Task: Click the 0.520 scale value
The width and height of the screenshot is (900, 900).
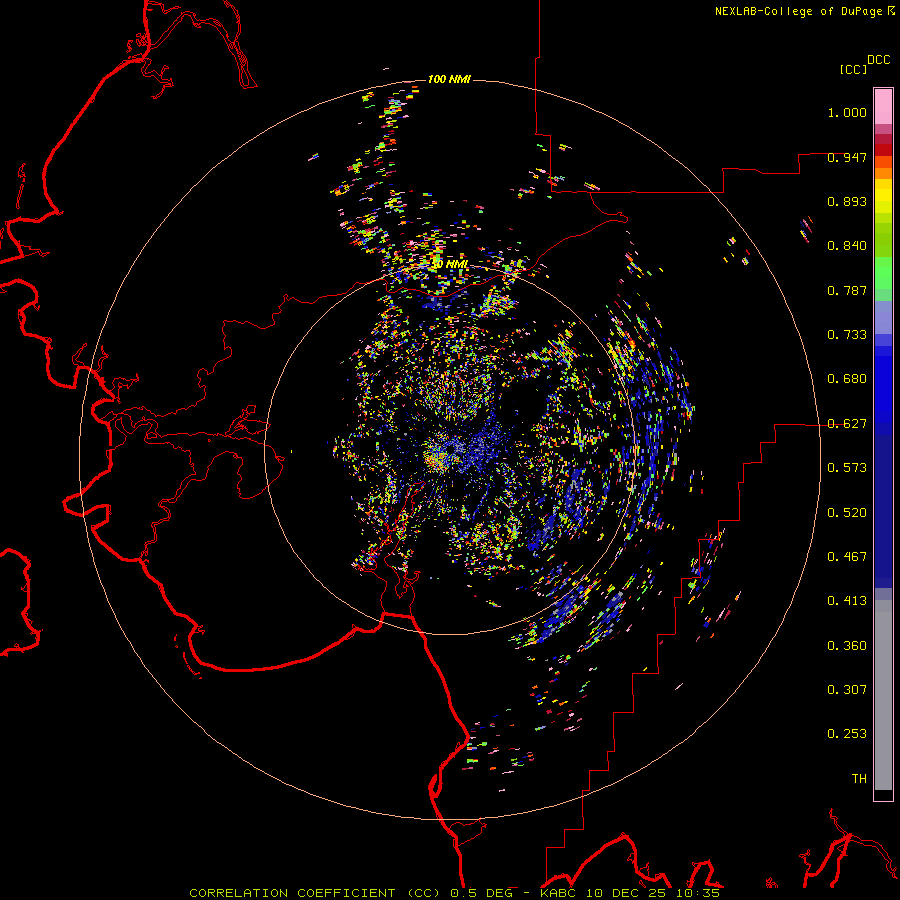Action: point(847,513)
